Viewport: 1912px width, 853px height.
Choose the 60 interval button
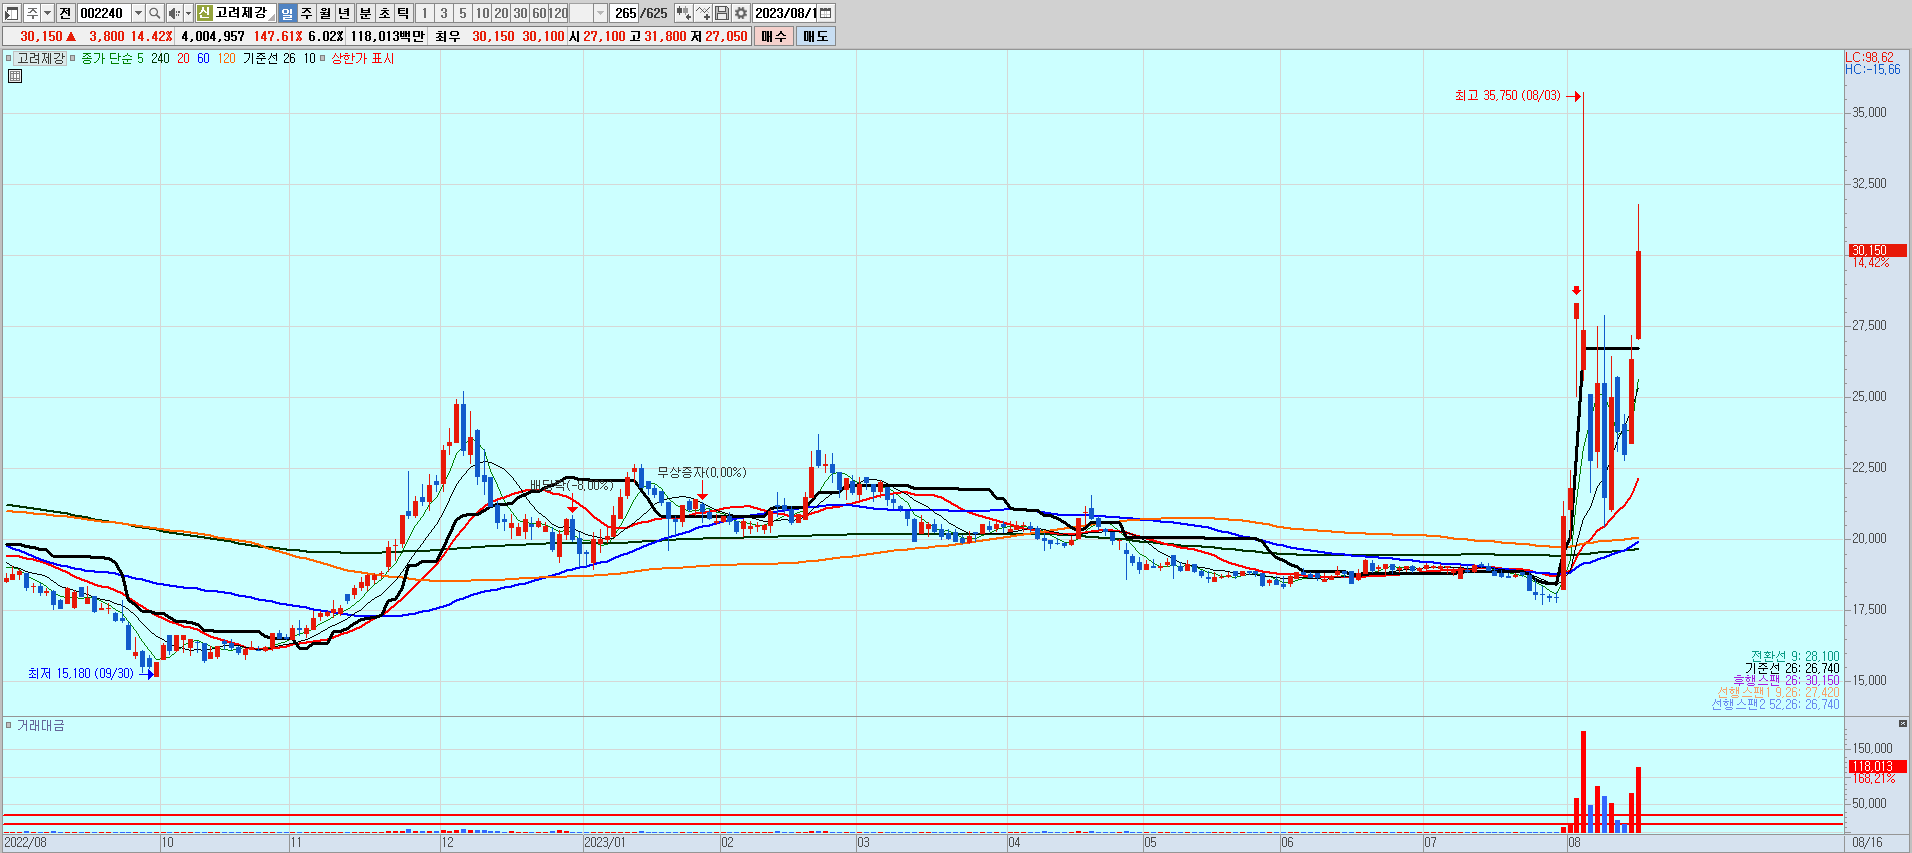coord(539,13)
